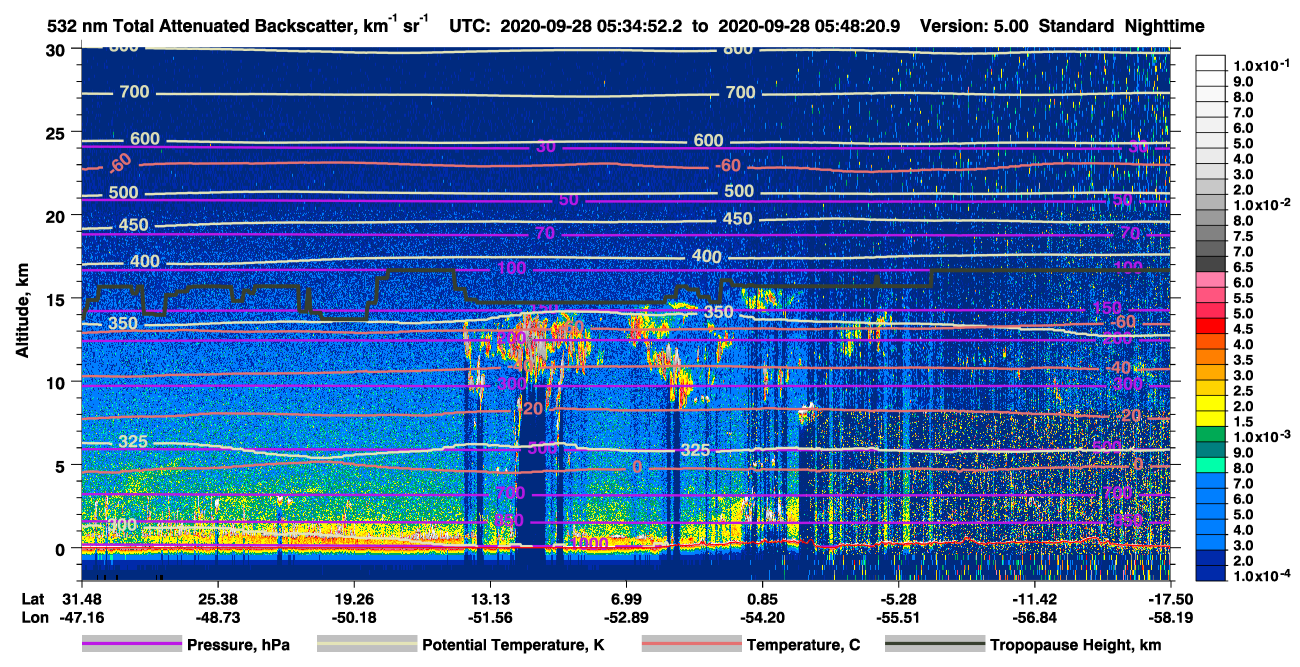The height and width of the screenshot is (667, 1300).
Task: Click the 'Temperature, C' legend label
Action: [x=803, y=645]
